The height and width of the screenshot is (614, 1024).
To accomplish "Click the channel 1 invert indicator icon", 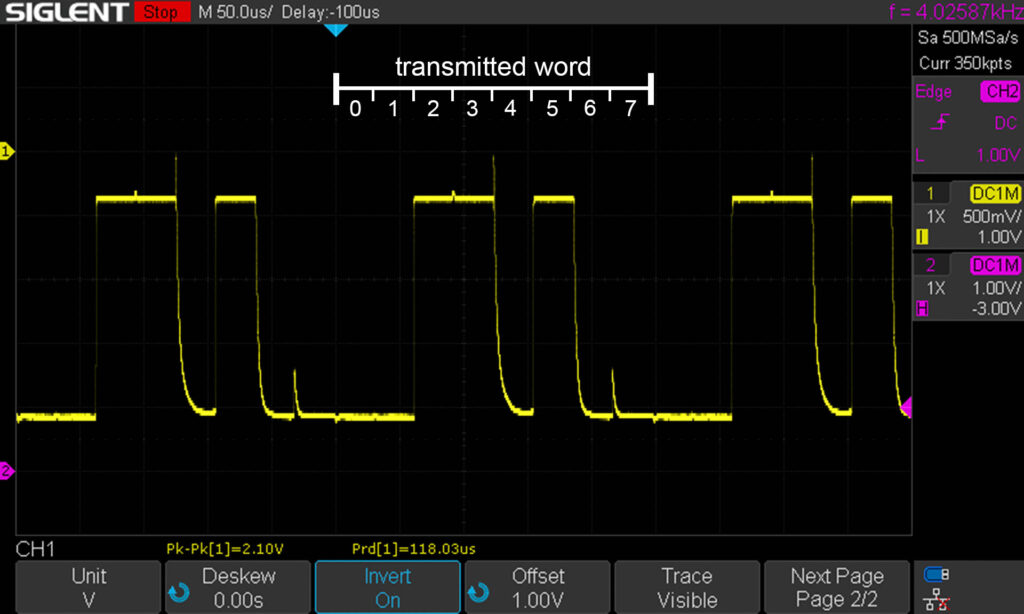I will tap(922, 237).
